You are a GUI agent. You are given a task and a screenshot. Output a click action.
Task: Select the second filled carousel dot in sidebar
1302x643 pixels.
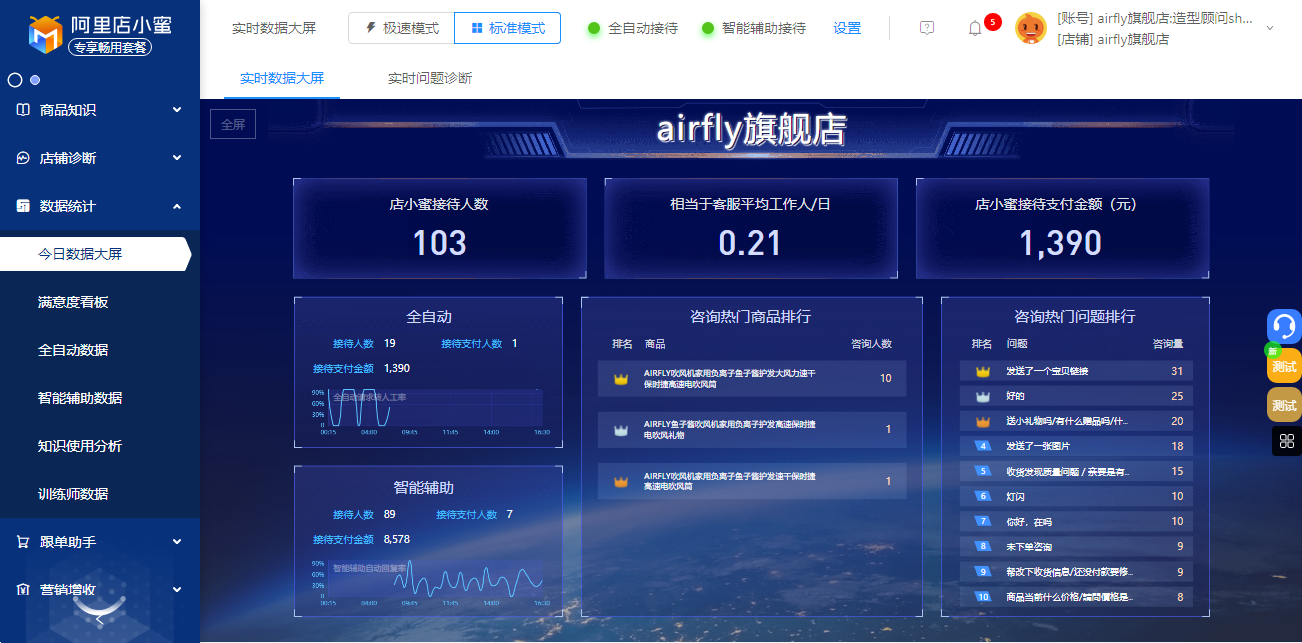[35, 80]
